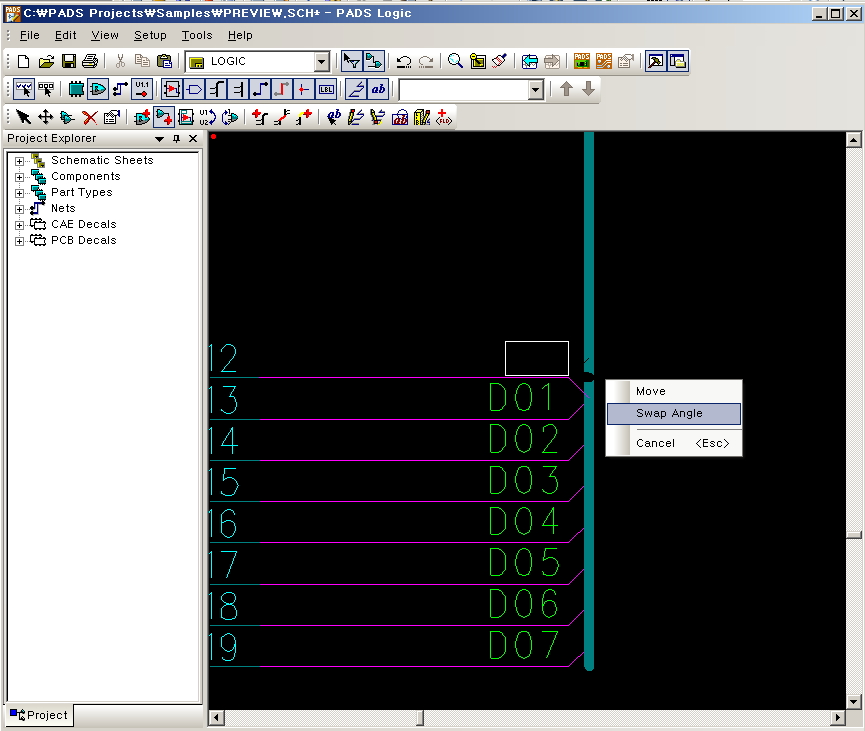865x731 pixels.
Task: Open the View menu
Action: click(x=105, y=35)
